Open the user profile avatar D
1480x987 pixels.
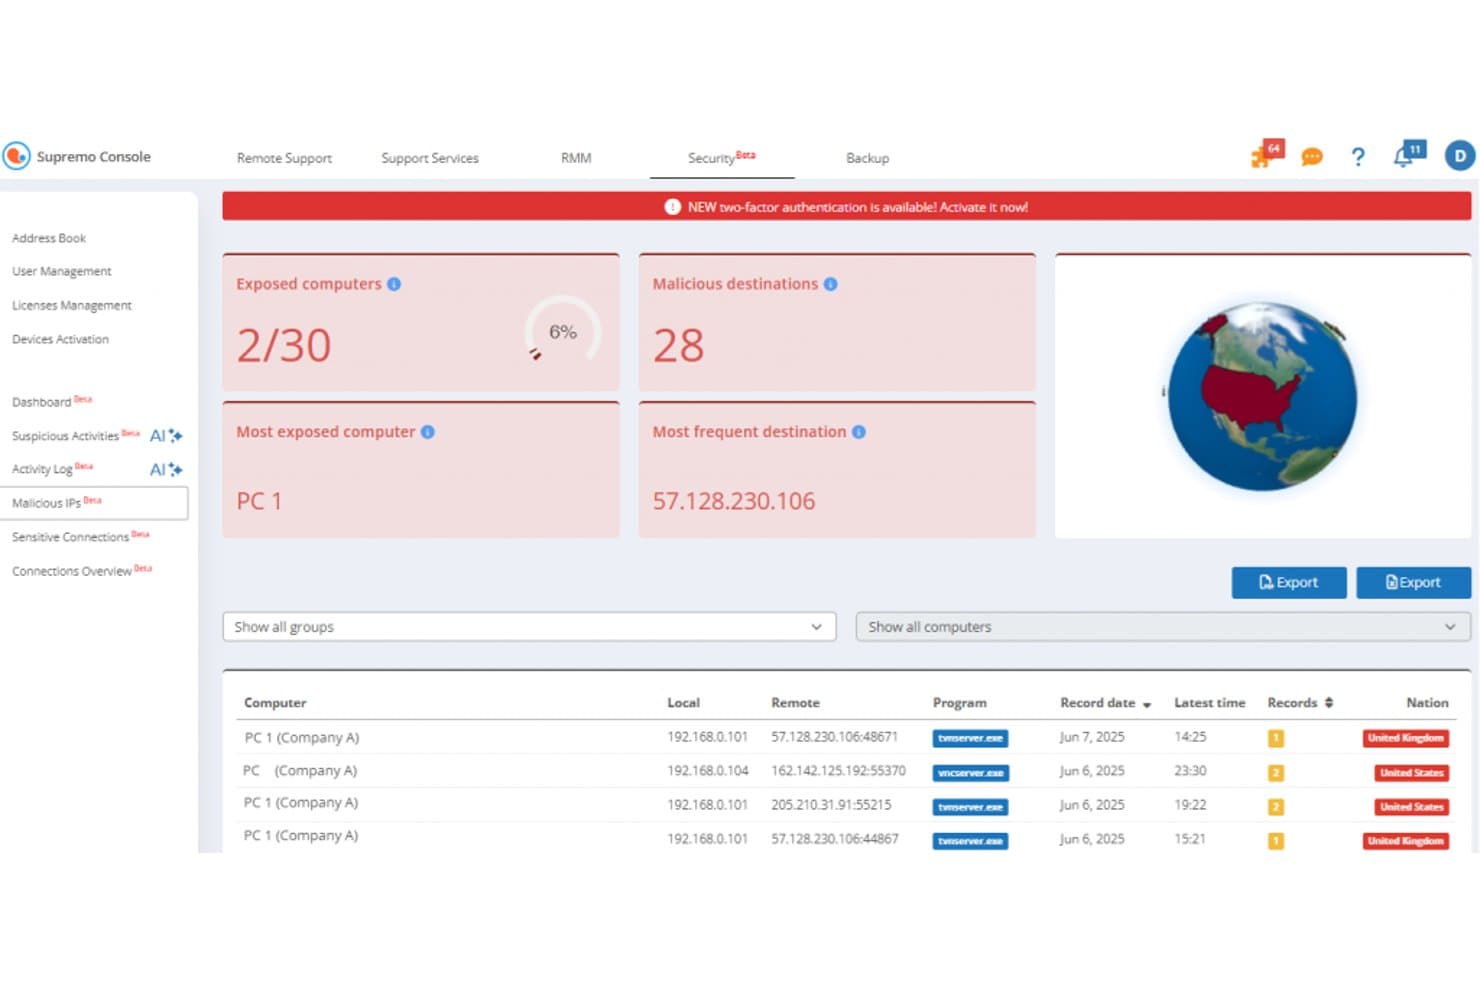click(x=1460, y=156)
